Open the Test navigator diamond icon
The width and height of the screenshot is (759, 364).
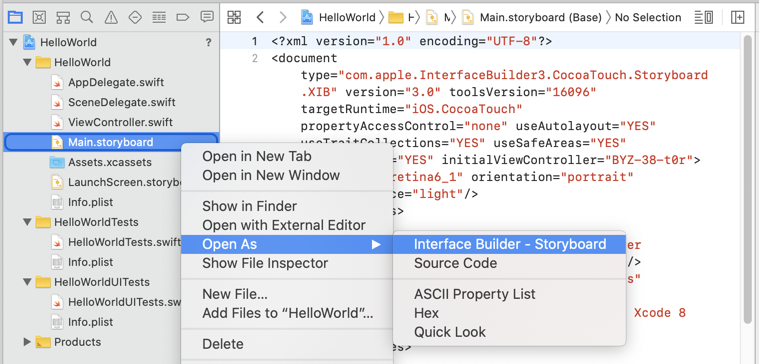(x=135, y=18)
